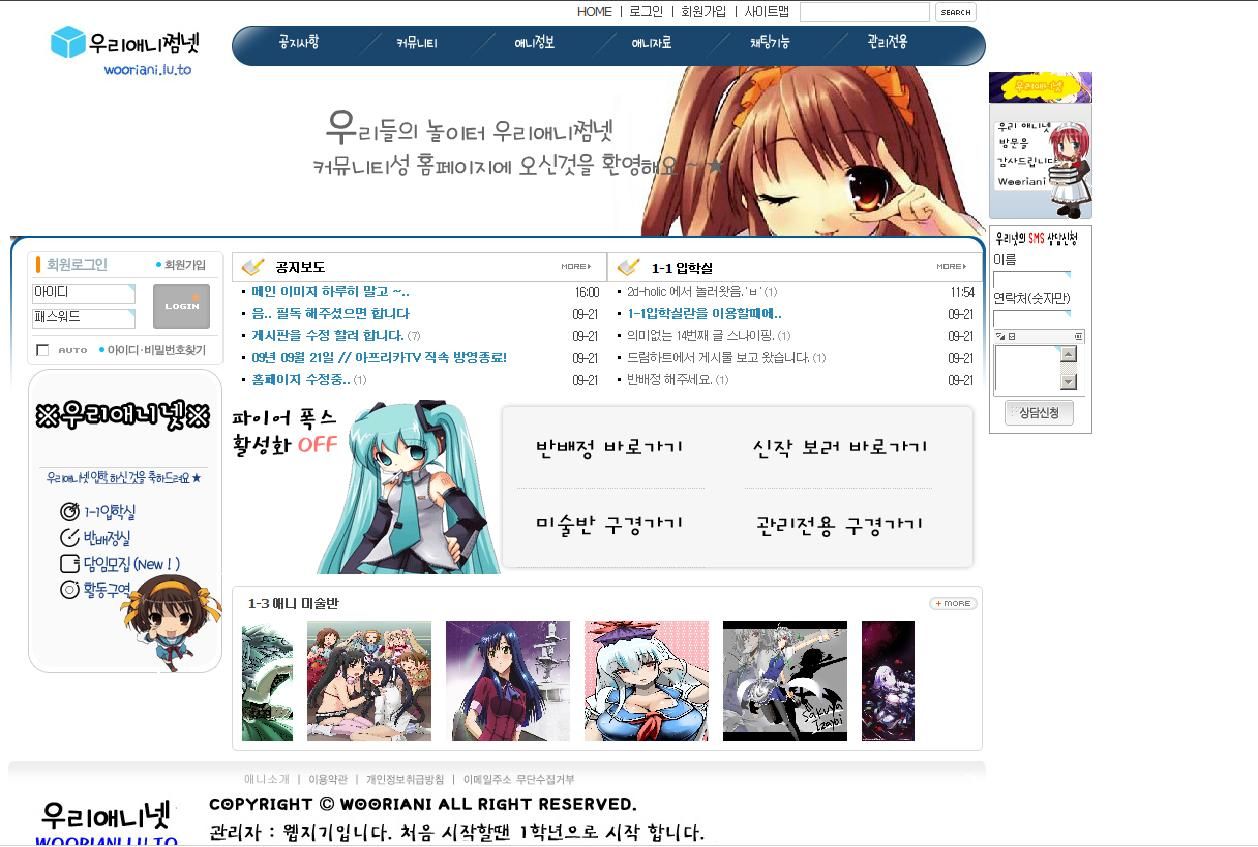Open the dark purple gallery thumbnail
Screen dimensions: 1258x847
[888, 681]
